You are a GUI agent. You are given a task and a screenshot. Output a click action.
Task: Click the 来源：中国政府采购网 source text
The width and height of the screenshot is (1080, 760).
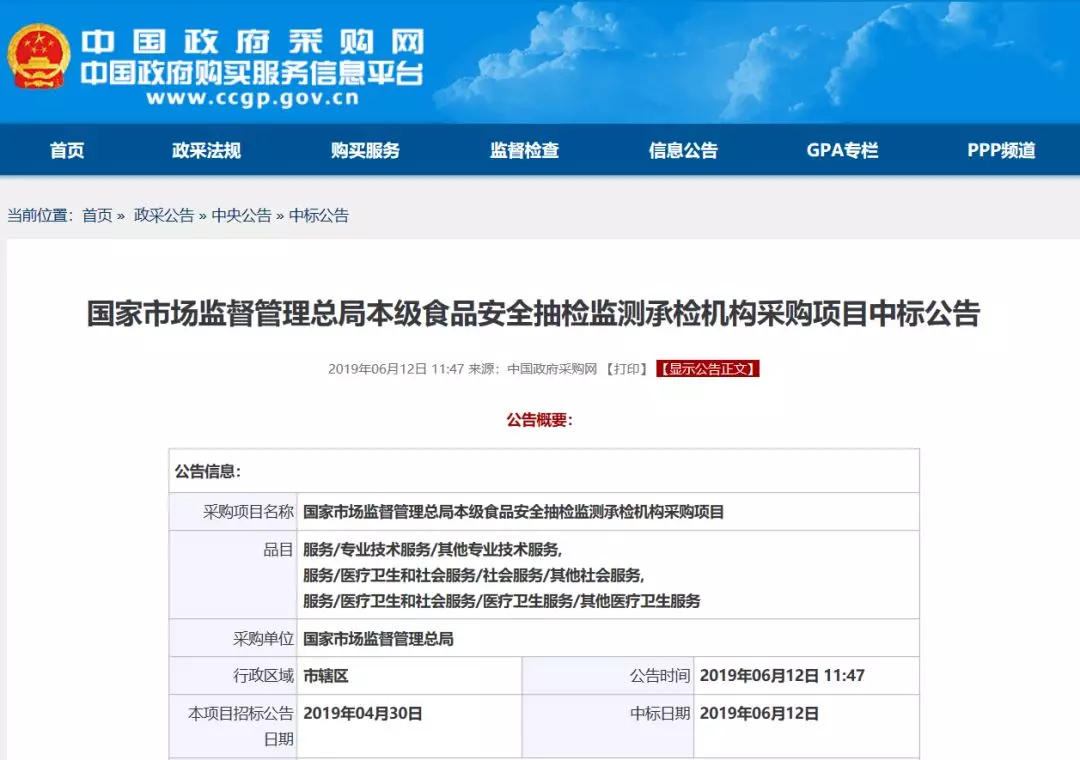pos(532,369)
